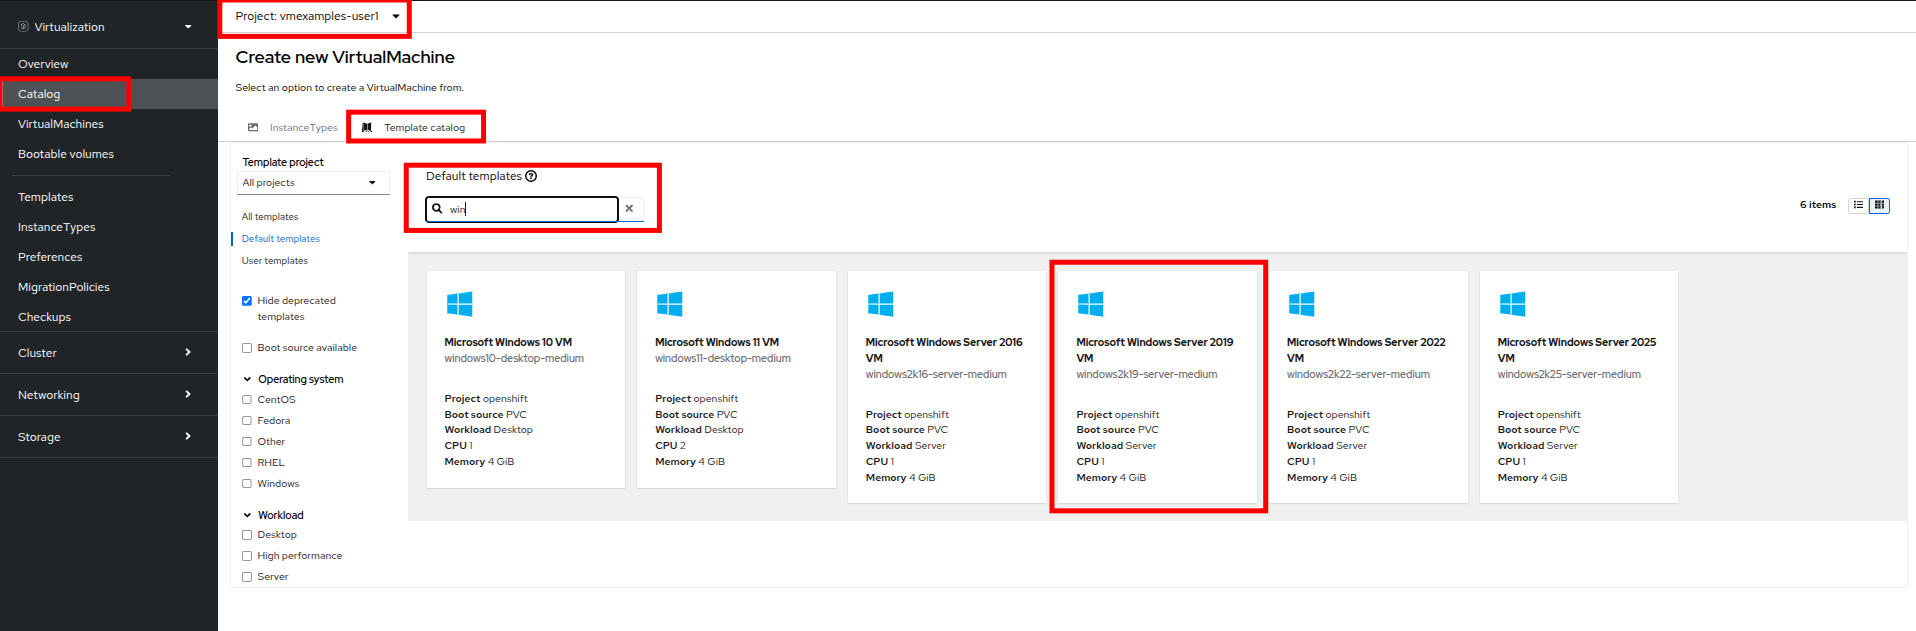This screenshot has width=1916, height=631.
Task: Uncheck Hide deprecated templates
Action: (247, 301)
